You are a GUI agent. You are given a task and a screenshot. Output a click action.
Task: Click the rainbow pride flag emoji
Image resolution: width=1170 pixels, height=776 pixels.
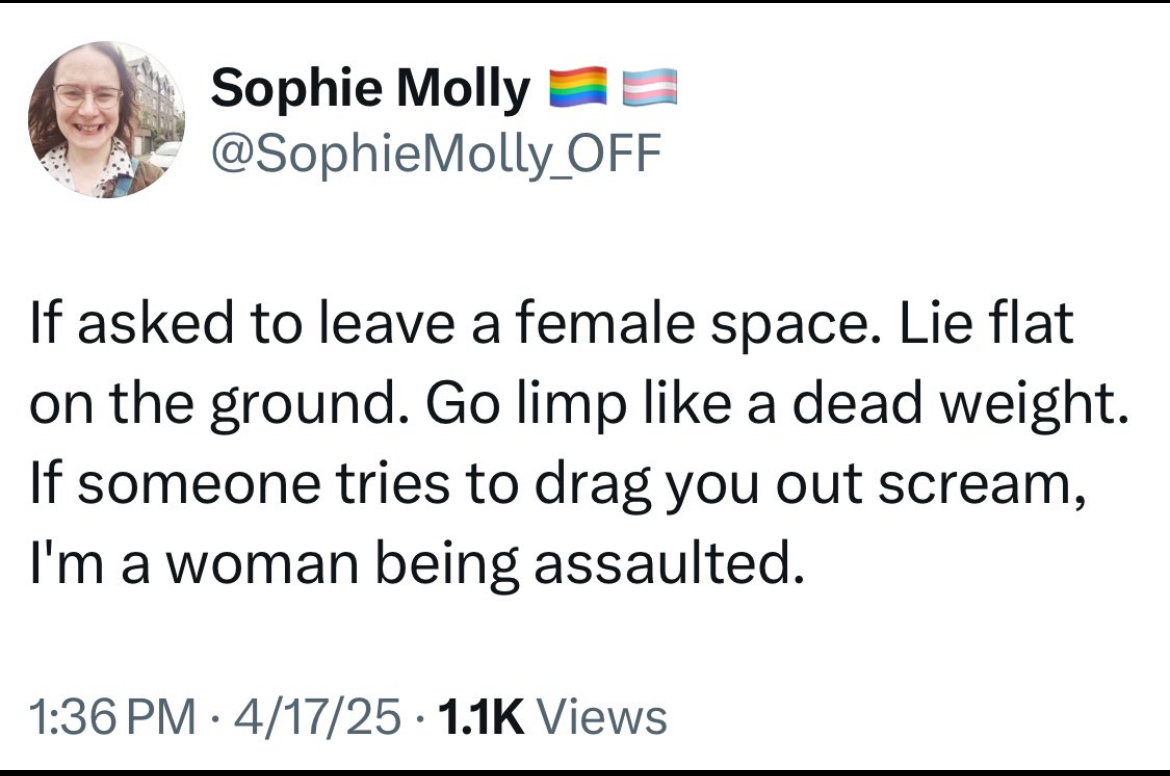tap(578, 87)
